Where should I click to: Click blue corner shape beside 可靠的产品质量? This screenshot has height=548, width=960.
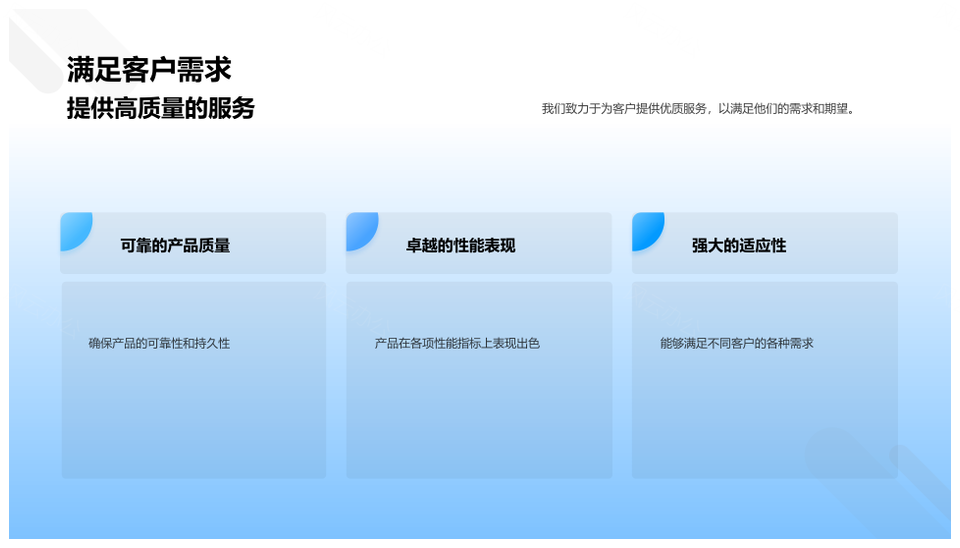75,230
